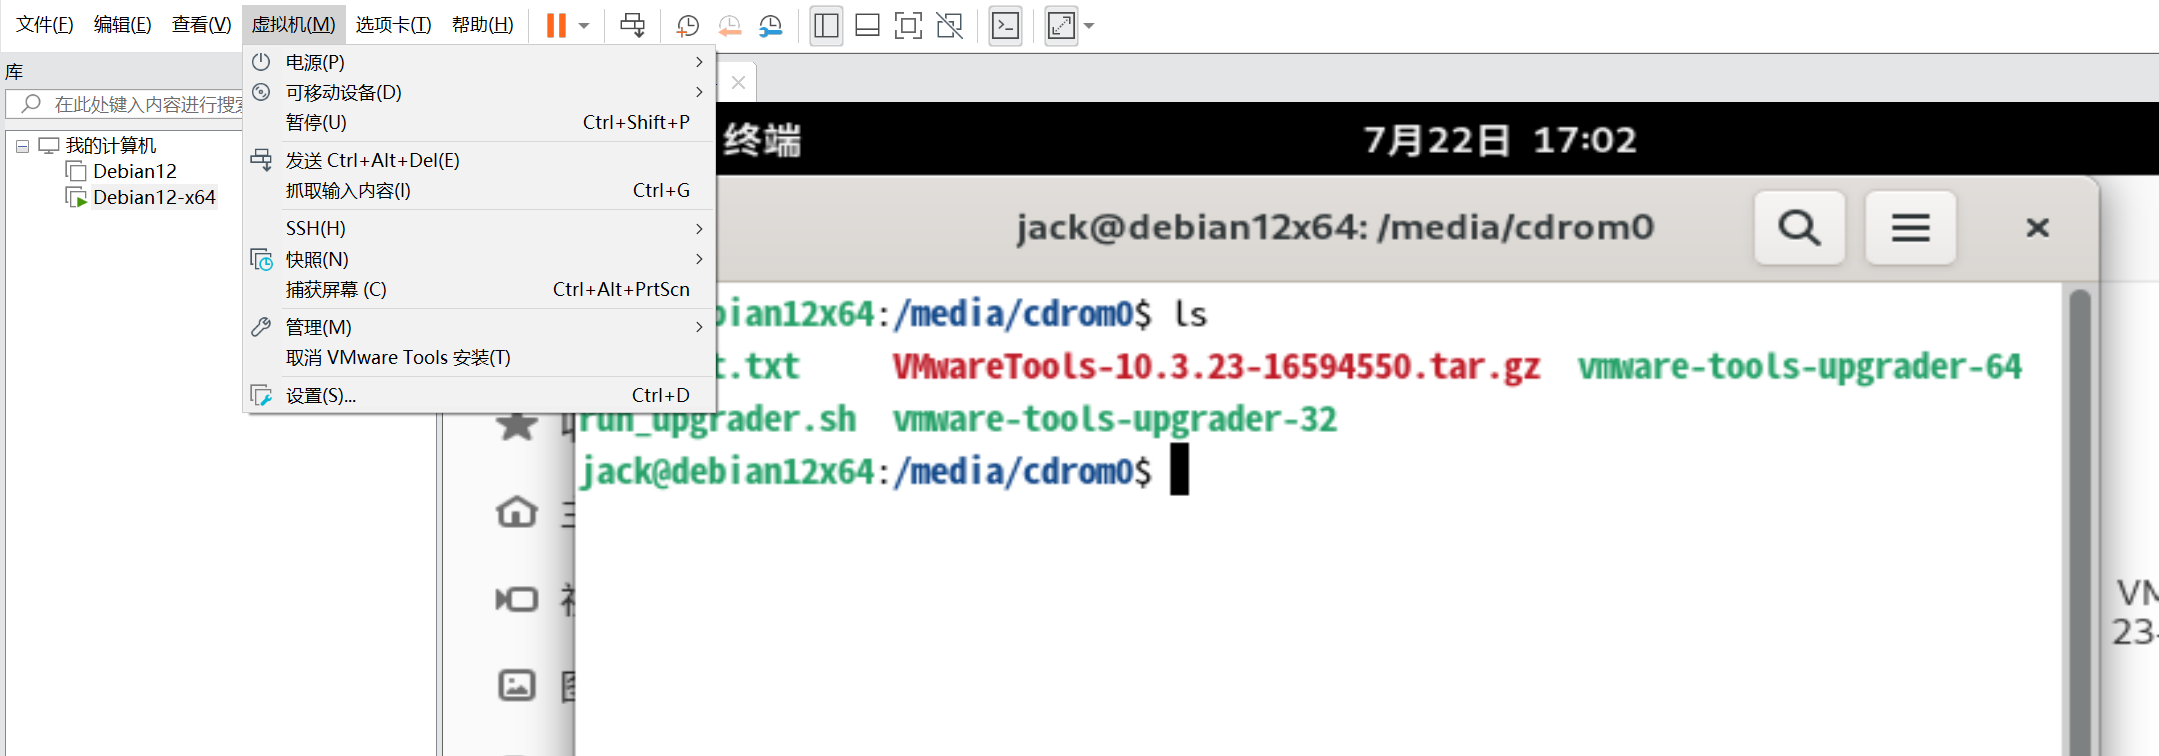Image resolution: width=2159 pixels, height=756 pixels.
Task: Click VMwareTools-10.3.23-16594550.tar.gz in the terminal
Action: (x=1216, y=367)
